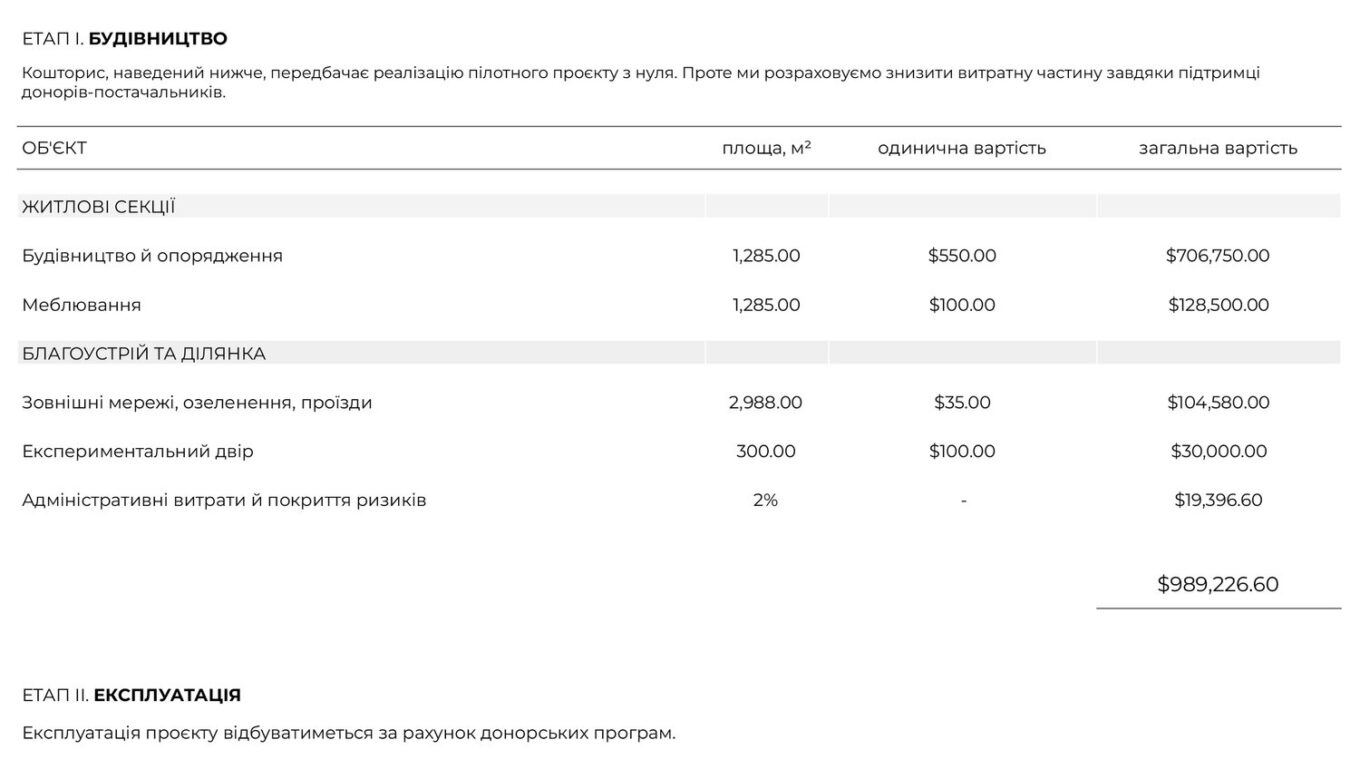Click the Меблювання row label

(x=81, y=304)
